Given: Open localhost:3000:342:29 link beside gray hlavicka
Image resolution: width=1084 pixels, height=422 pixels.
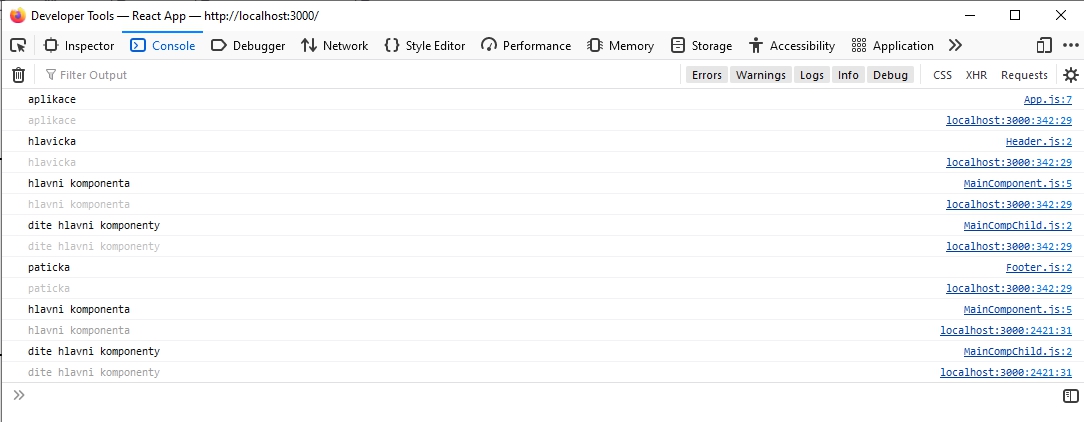Looking at the screenshot, I should (1009, 163).
